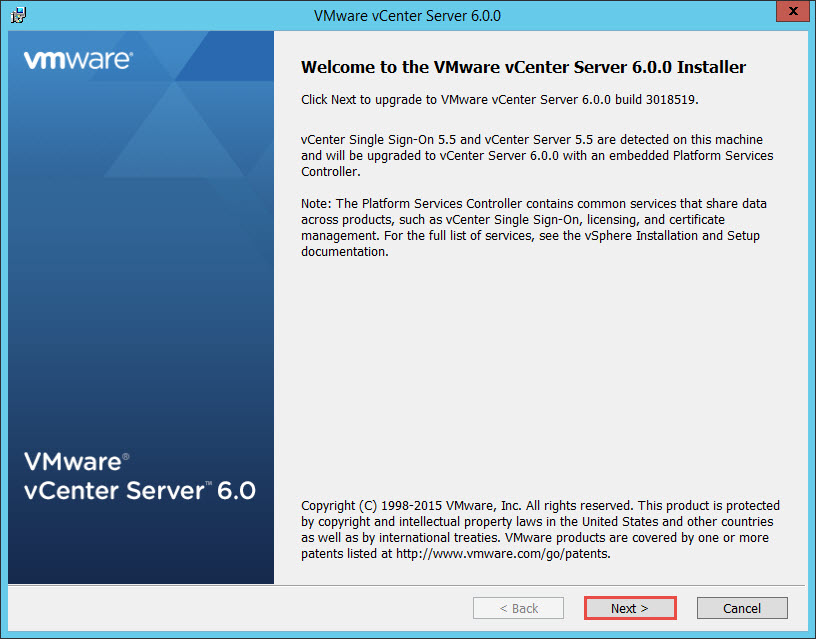
Task: Click the vCenter Single Sign-On detection notice
Action: 535,155
